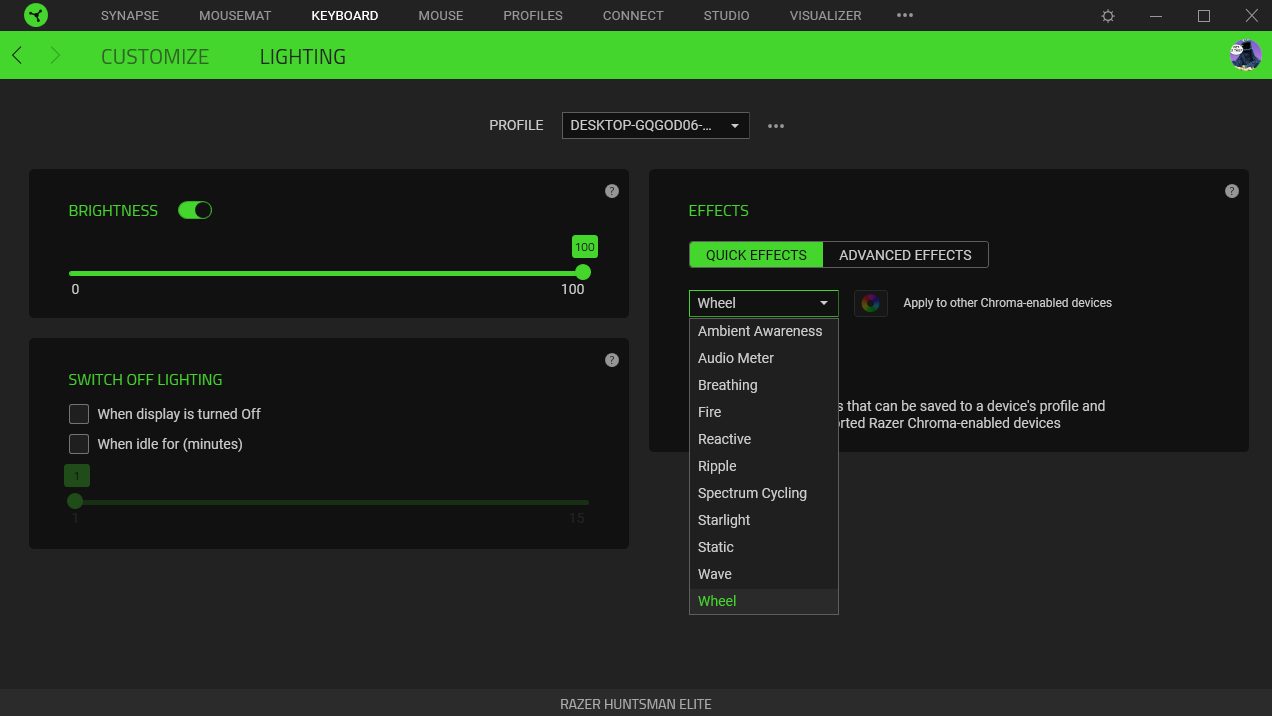
Task: Open the Profile dropdown
Action: pos(655,126)
